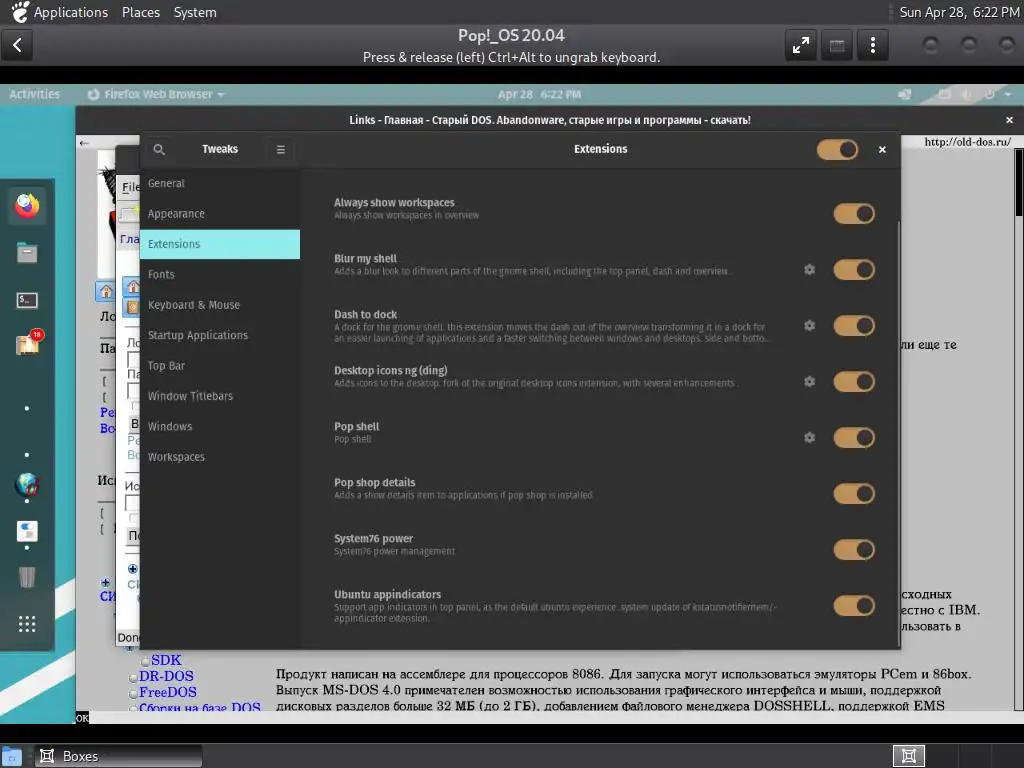The height and width of the screenshot is (768, 1024).
Task: Toggle Pop shop details switch
Action: 854,494
